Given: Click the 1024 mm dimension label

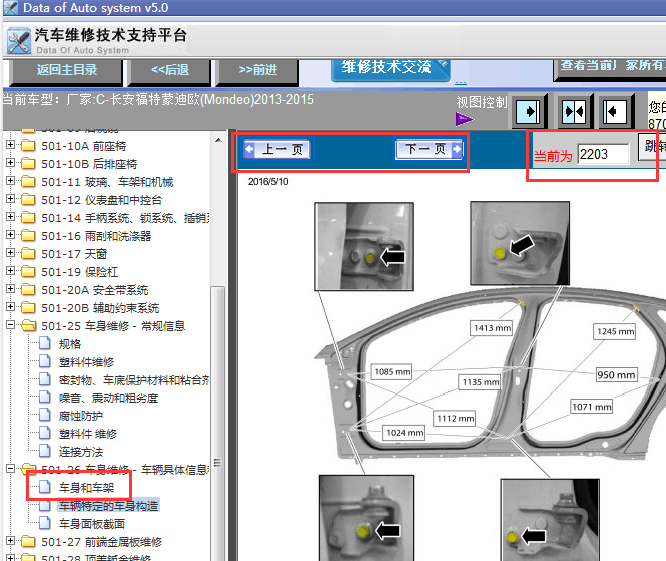Looking at the screenshot, I should click(x=404, y=432).
